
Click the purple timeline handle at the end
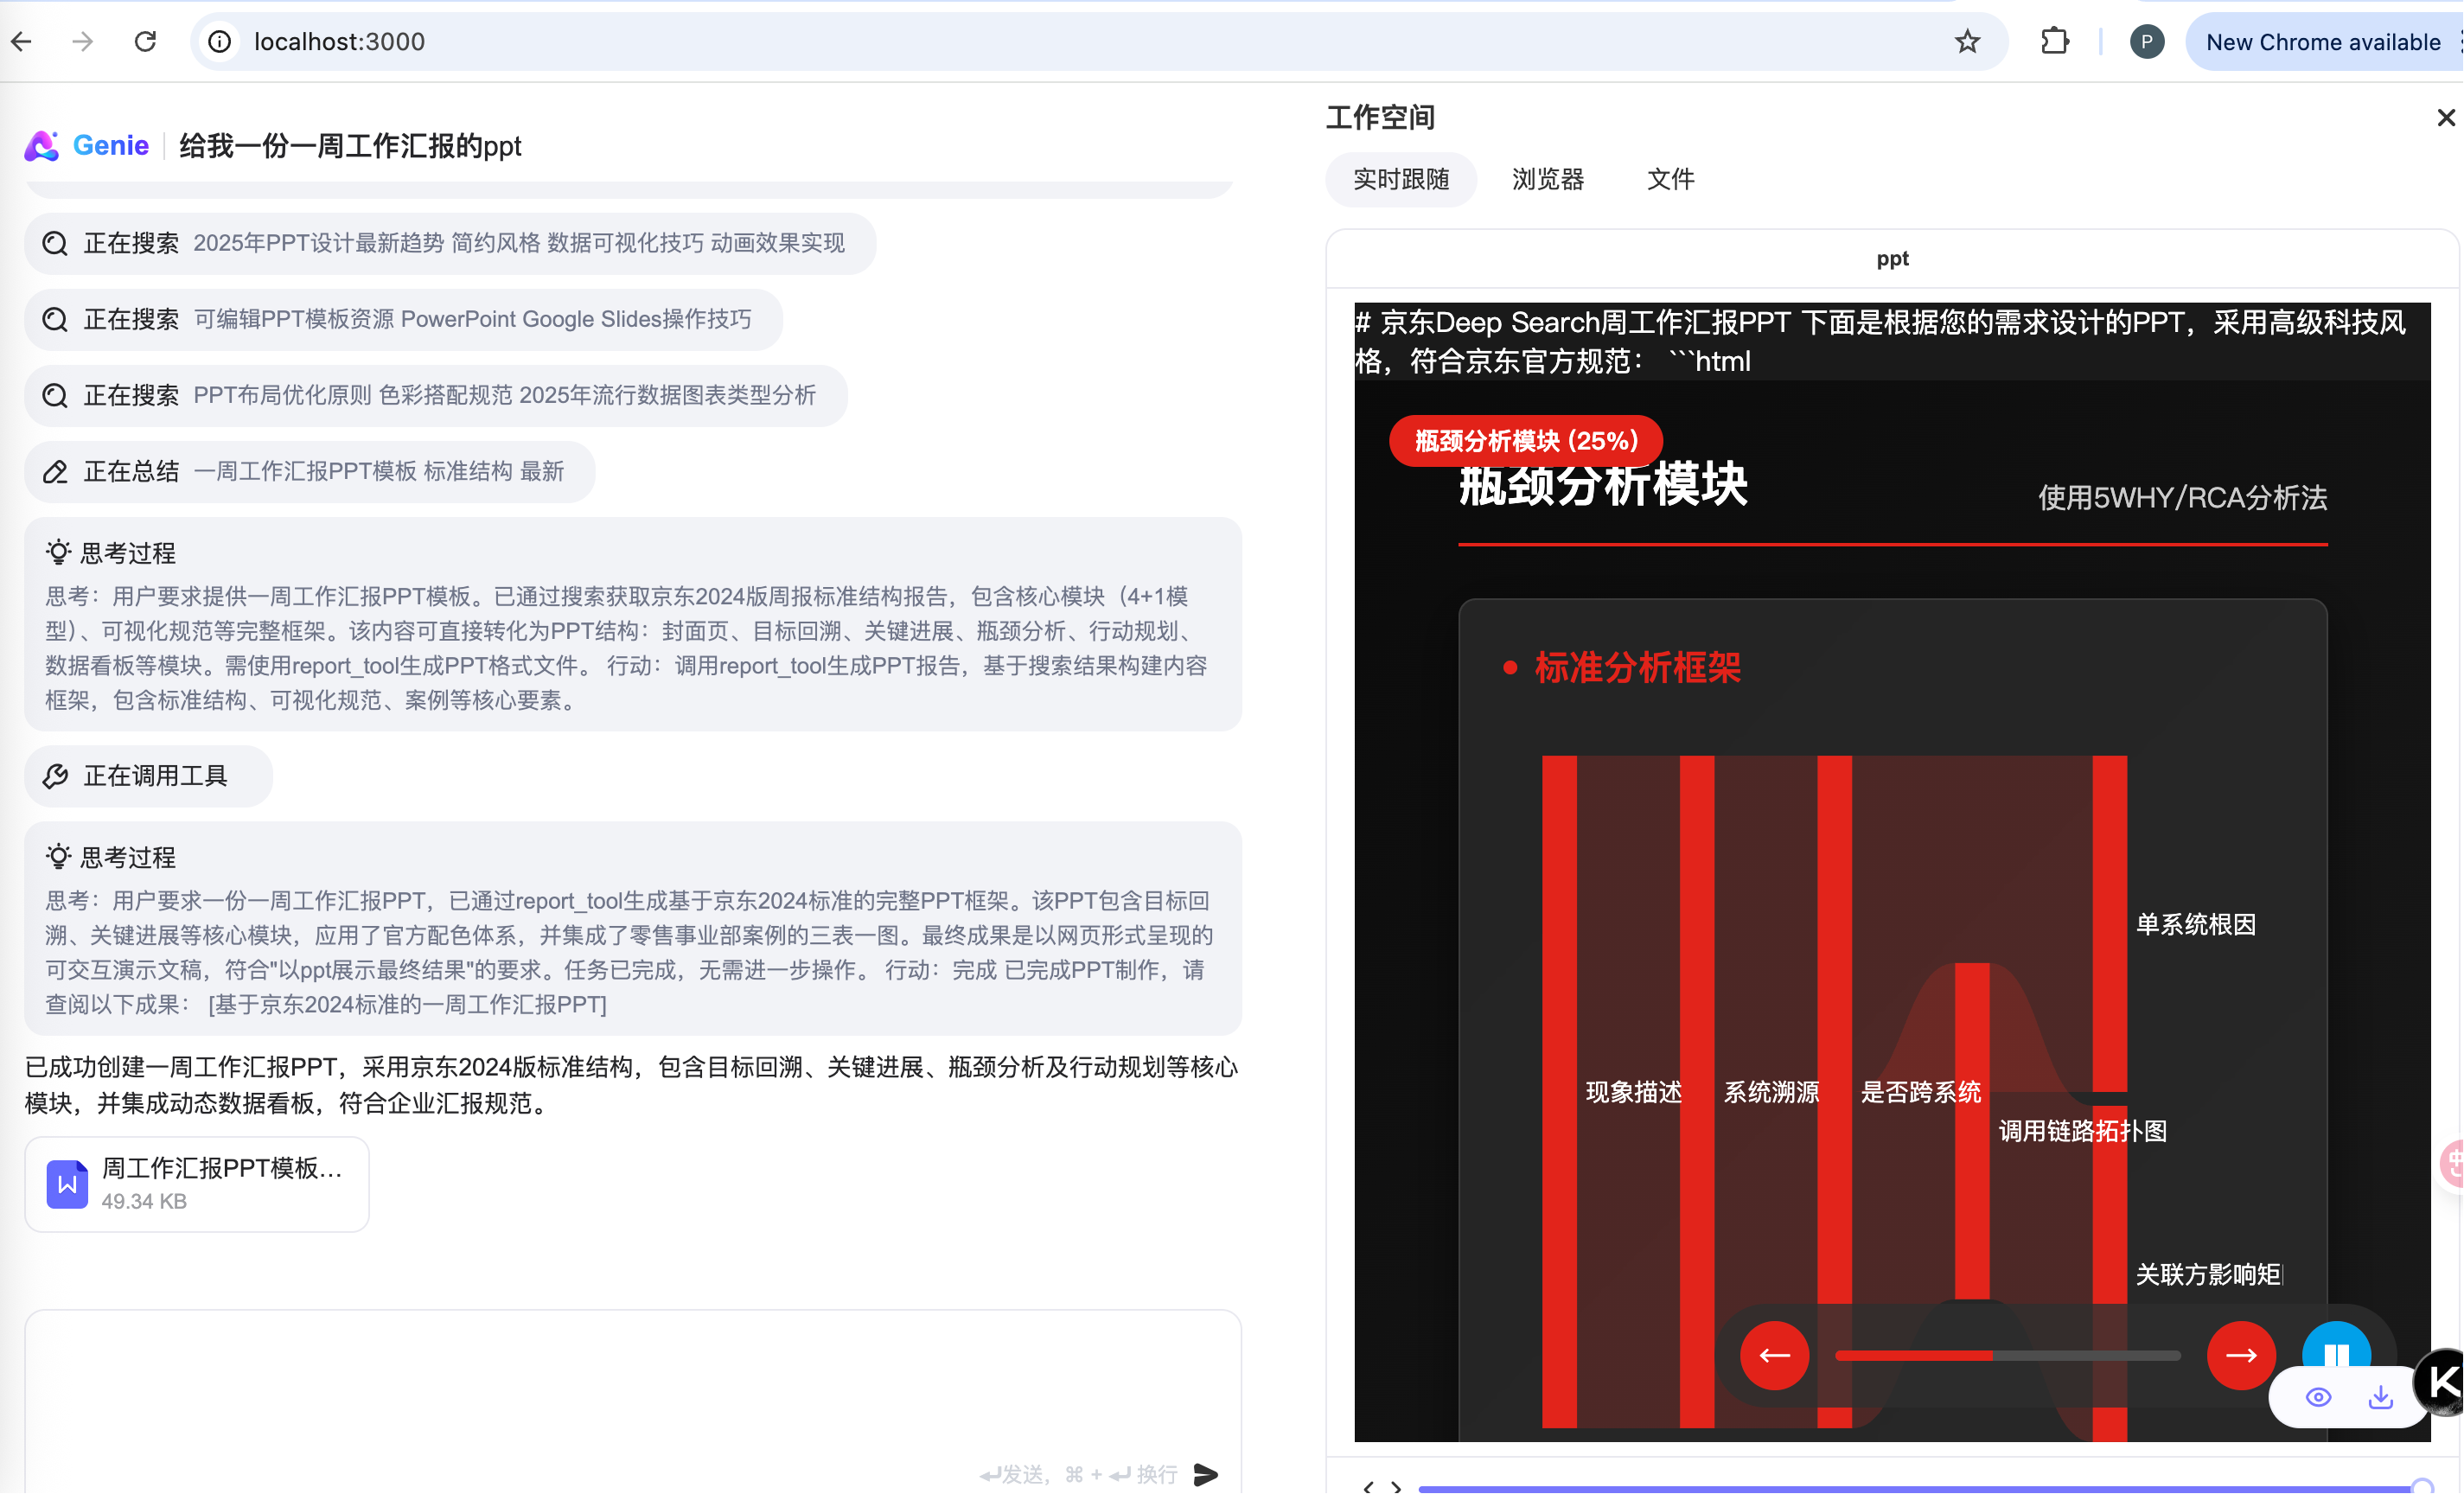coord(2423,1487)
